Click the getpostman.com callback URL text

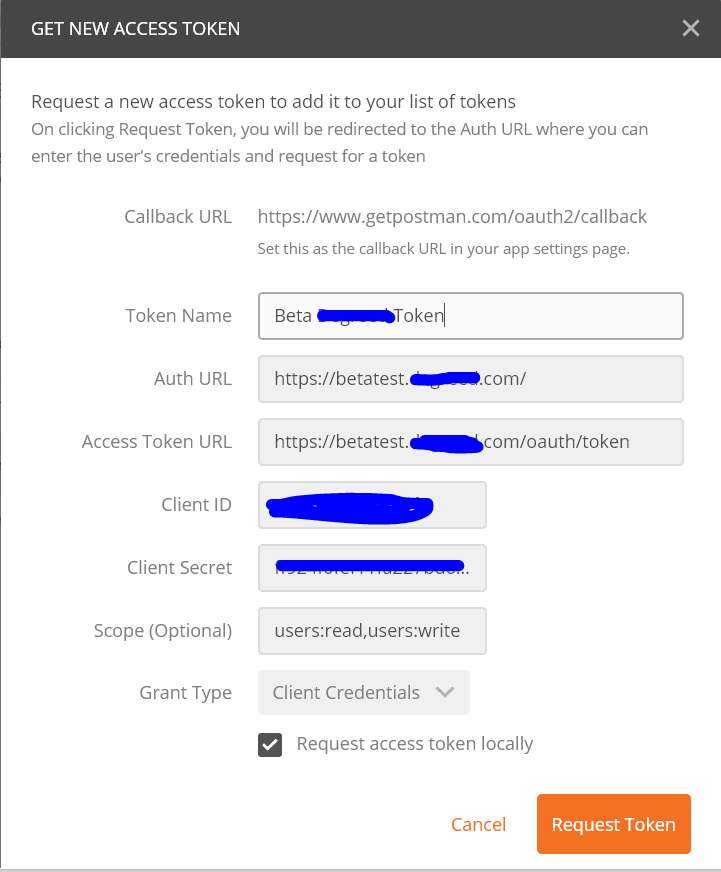pos(452,217)
